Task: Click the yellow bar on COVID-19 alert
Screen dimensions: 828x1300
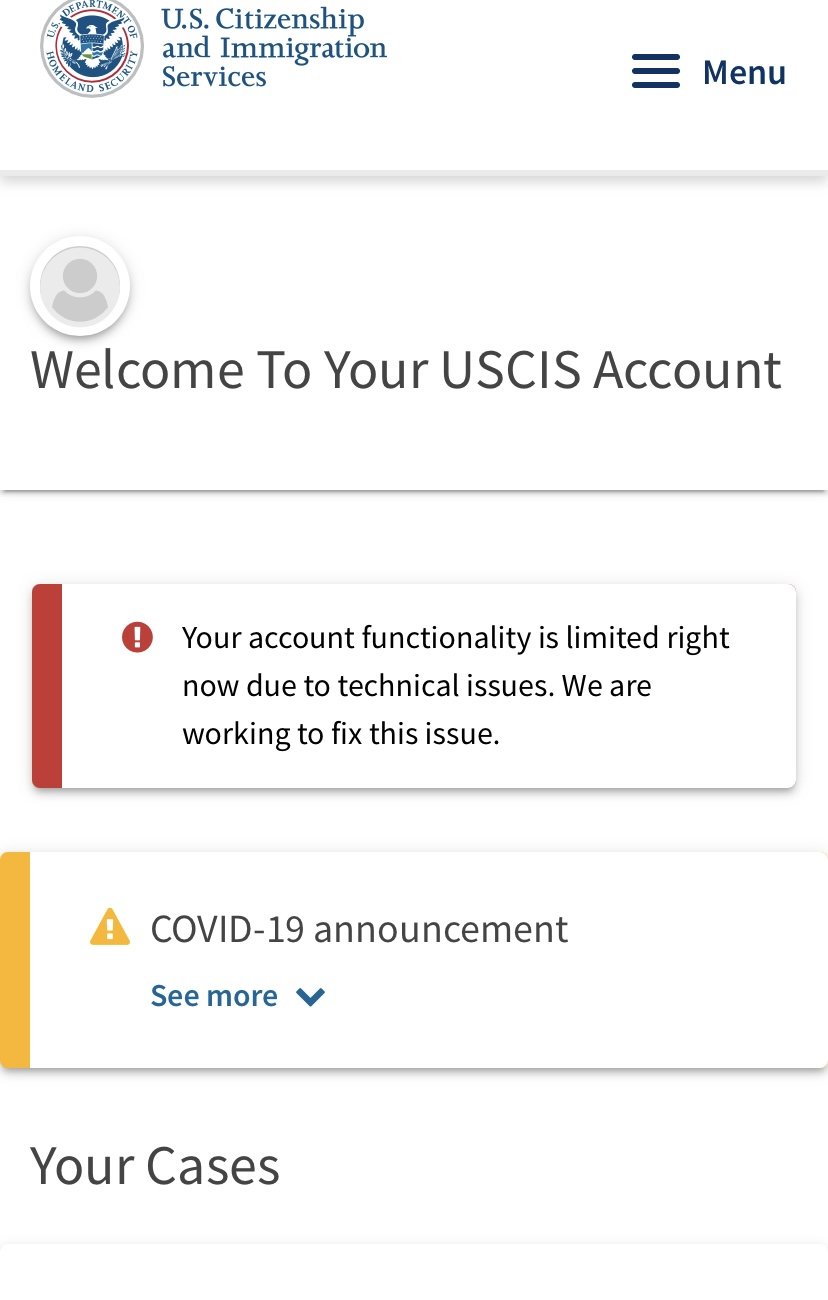Action: point(15,960)
